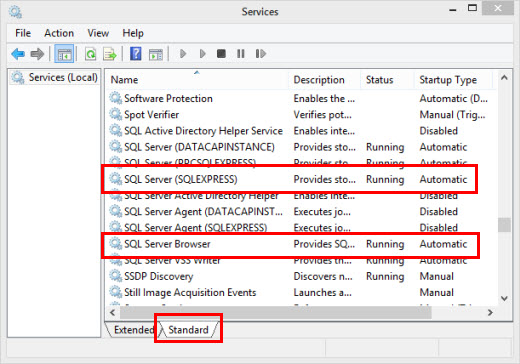Click gear icon of Still Image Acquisition Events
The image size is (520, 364).
point(116,292)
